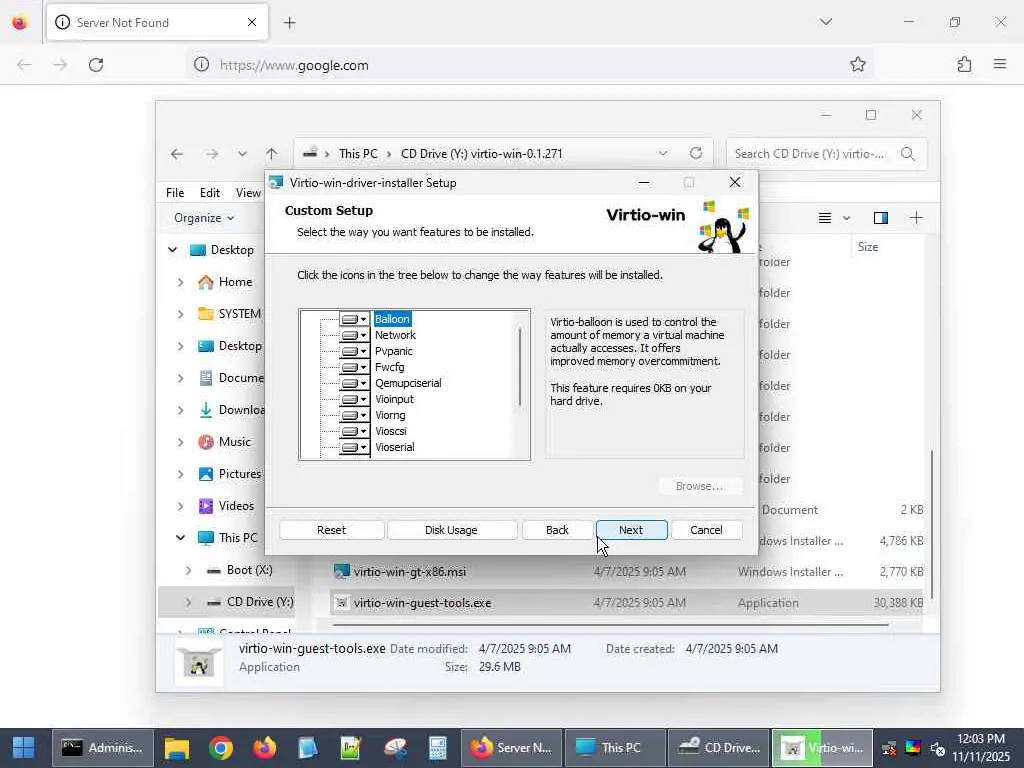Click Next in the Virtio-win setup
The width and height of the screenshot is (1024, 768).
click(631, 530)
